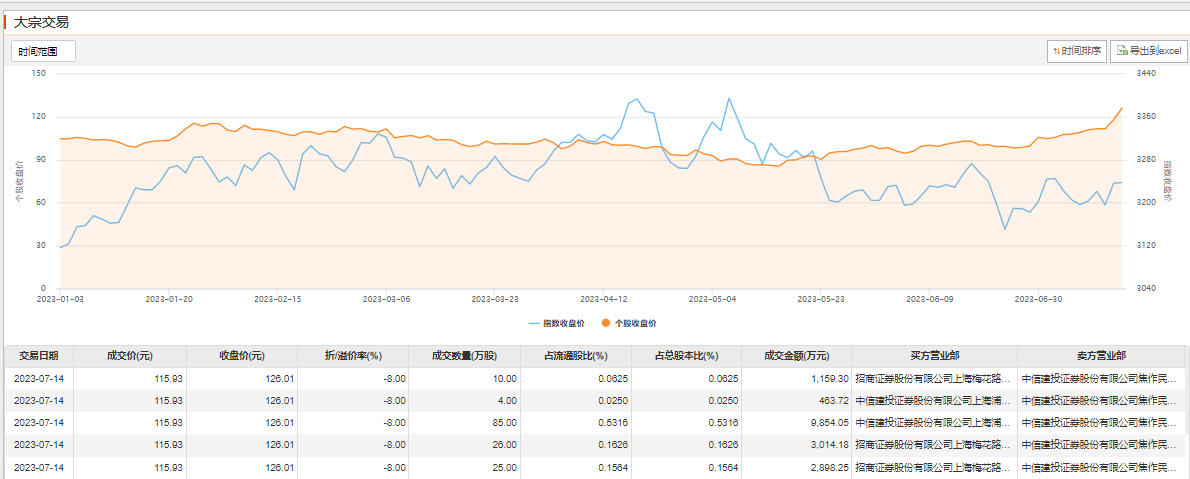Click the 3440 right-axis tick label
Viewport: 1190px width, 479px height.
(x=1146, y=74)
